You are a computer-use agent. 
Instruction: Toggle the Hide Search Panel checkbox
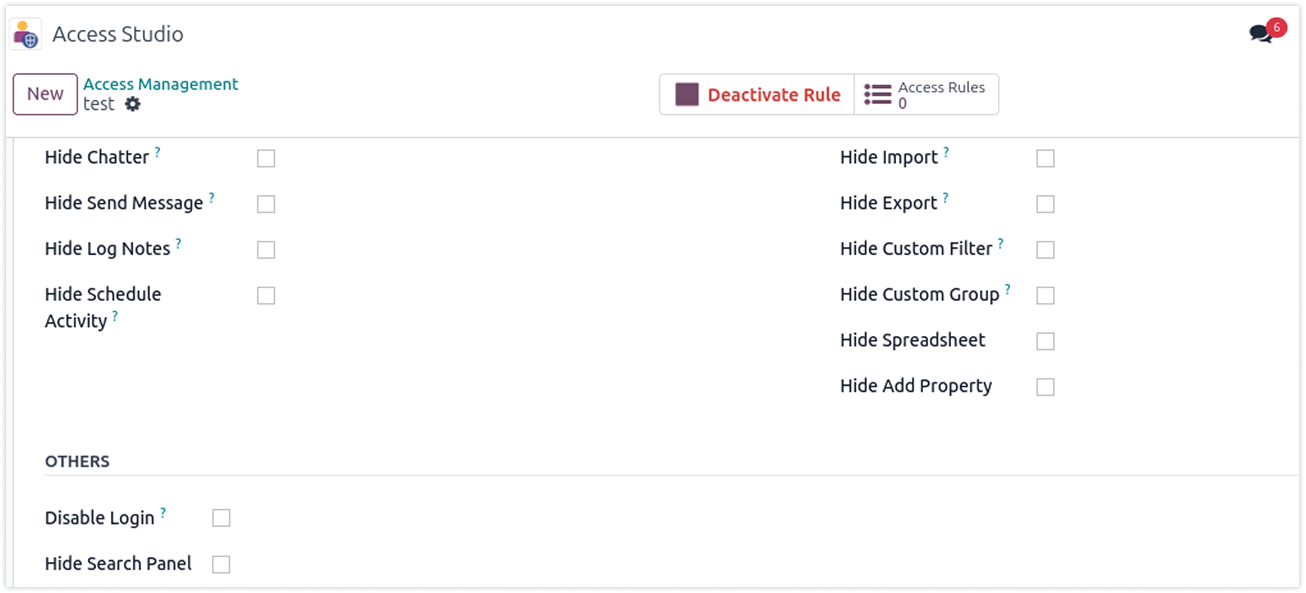click(x=221, y=564)
